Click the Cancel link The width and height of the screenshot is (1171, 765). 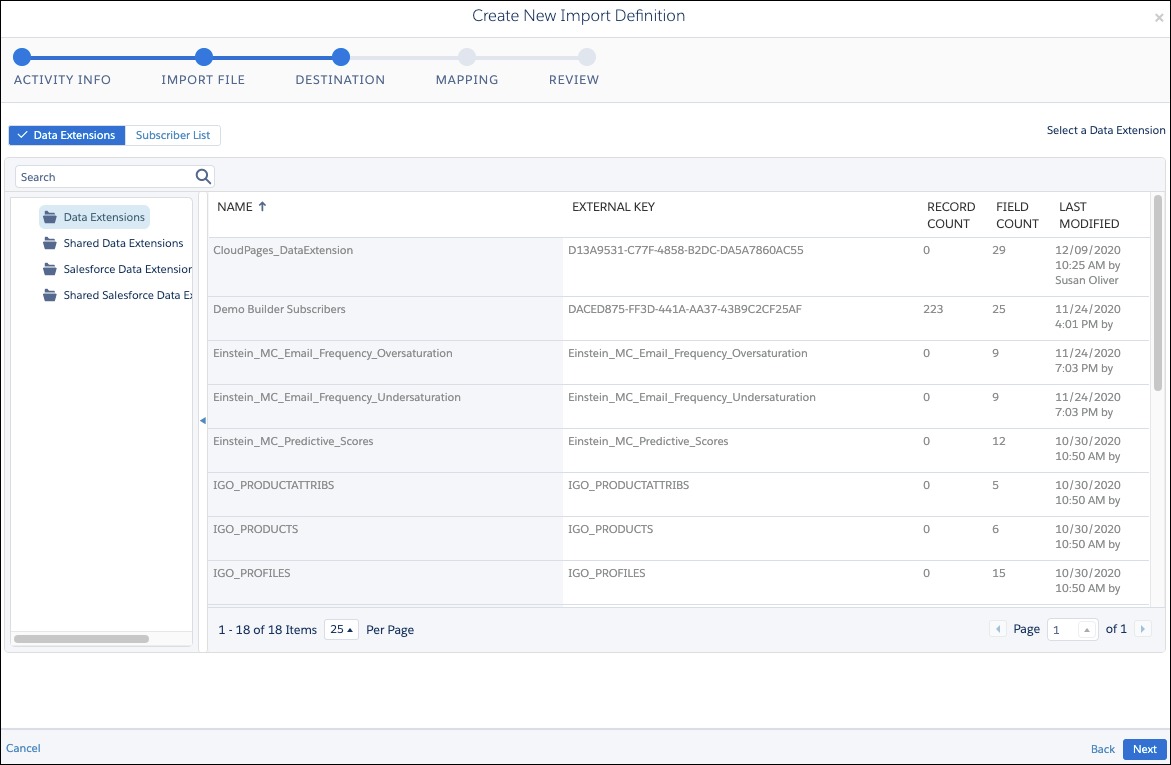coord(23,748)
